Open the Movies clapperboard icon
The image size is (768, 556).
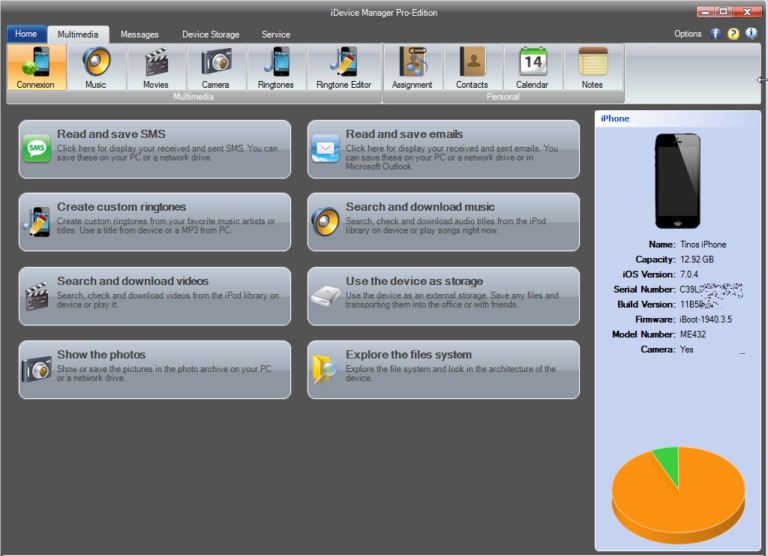[156, 67]
